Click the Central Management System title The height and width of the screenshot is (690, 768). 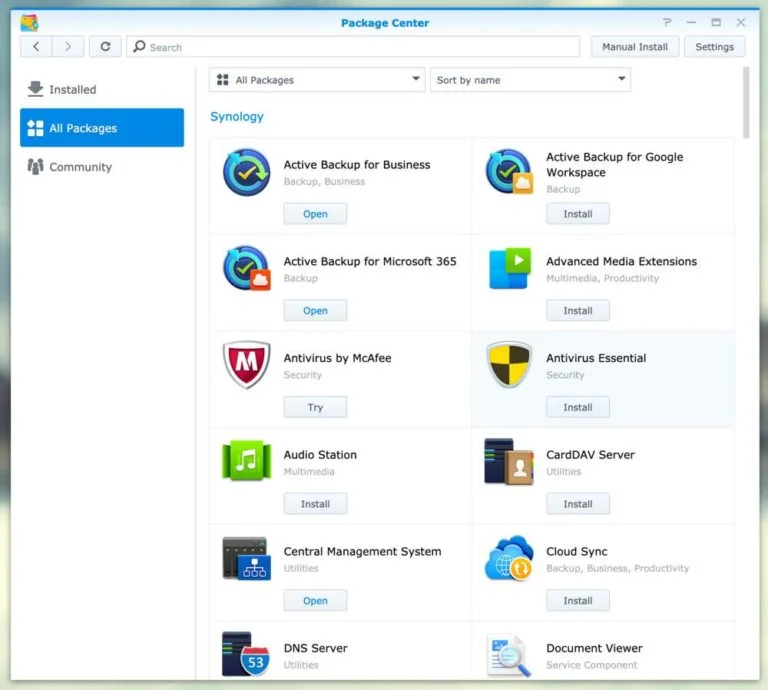pos(362,551)
